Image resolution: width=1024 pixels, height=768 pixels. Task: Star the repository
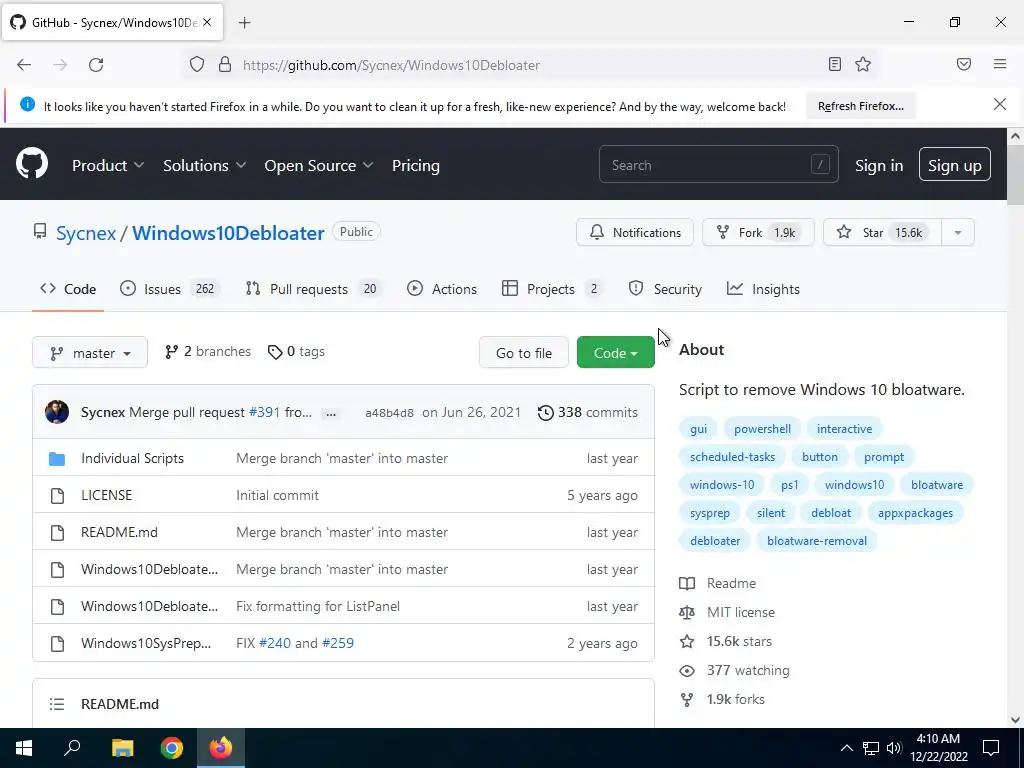point(882,232)
